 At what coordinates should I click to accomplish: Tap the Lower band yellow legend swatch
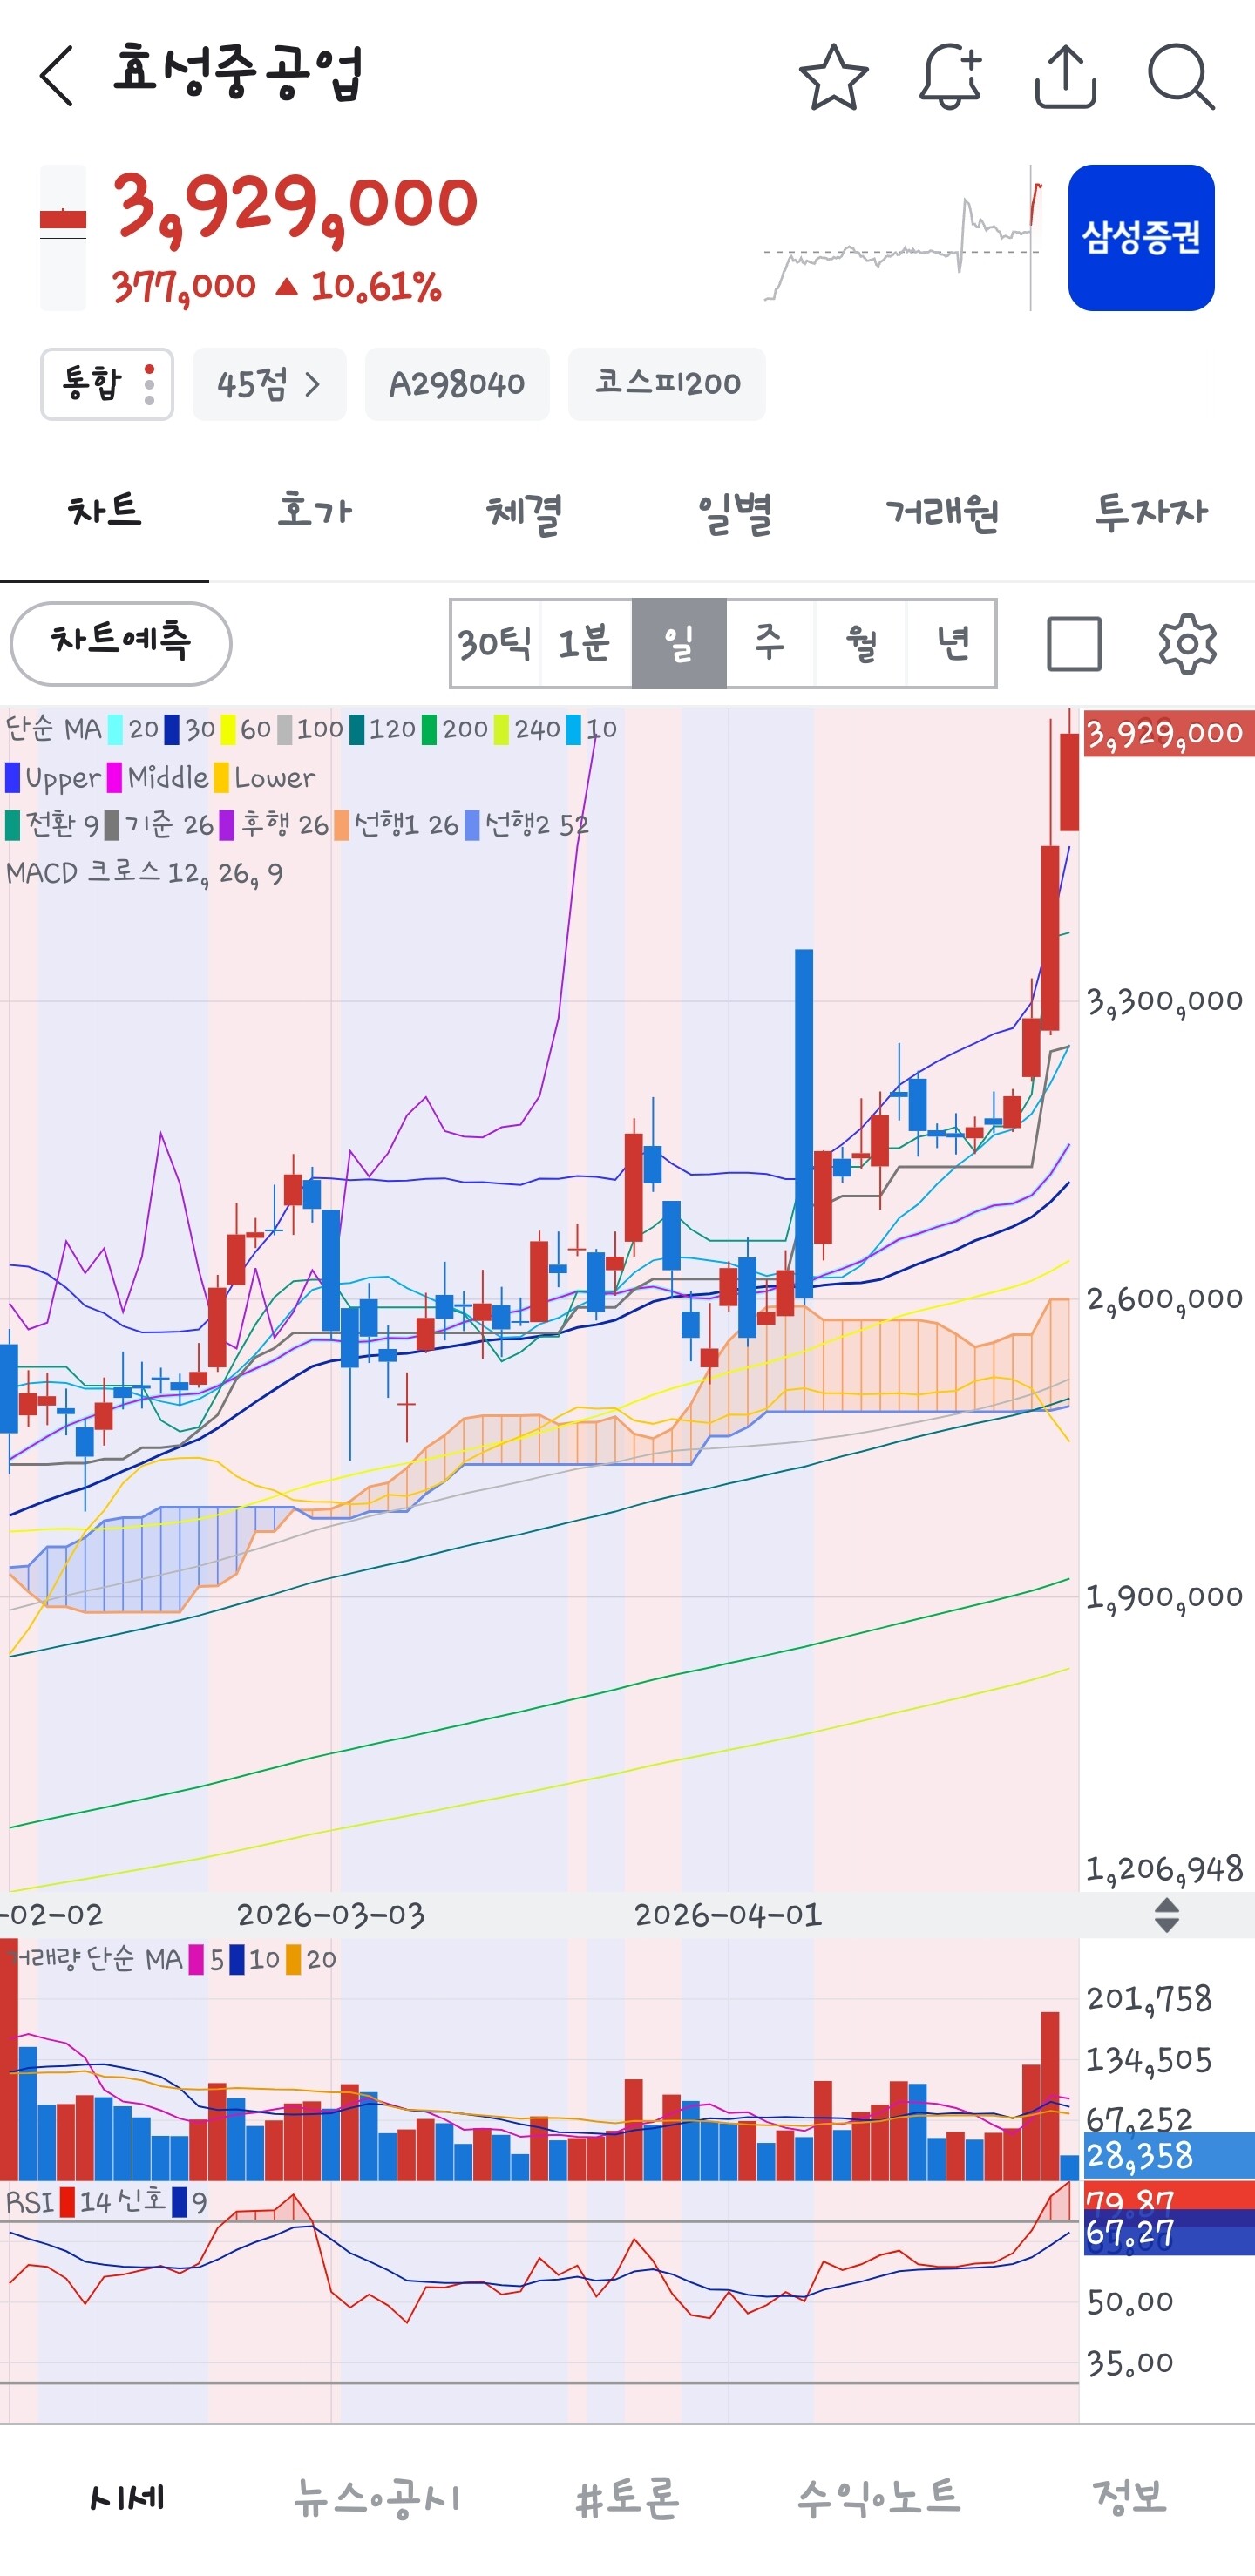pyautogui.click(x=221, y=777)
